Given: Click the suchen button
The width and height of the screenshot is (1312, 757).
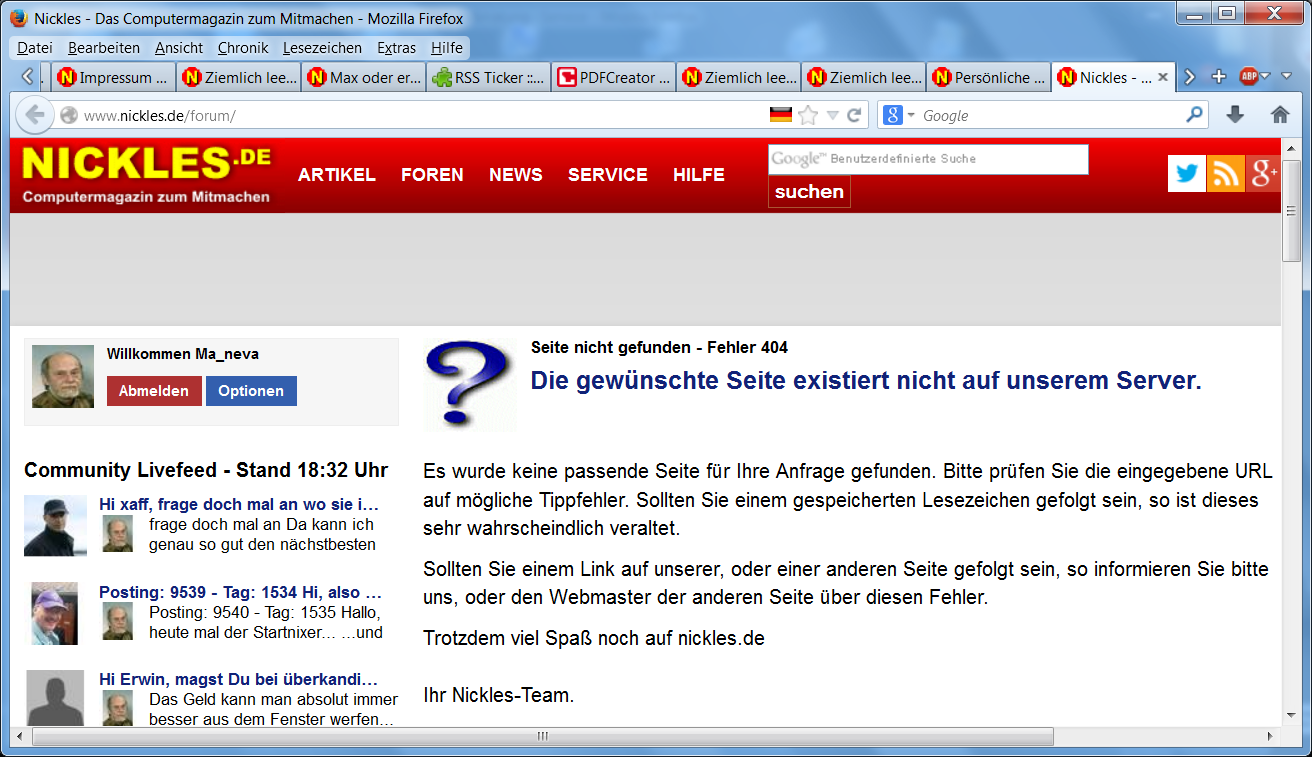Looking at the screenshot, I should pos(809,192).
